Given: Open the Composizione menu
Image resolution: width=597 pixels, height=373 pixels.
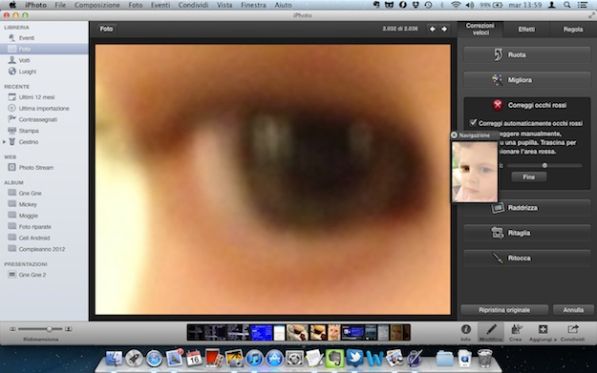Looking at the screenshot, I should pos(97,5).
